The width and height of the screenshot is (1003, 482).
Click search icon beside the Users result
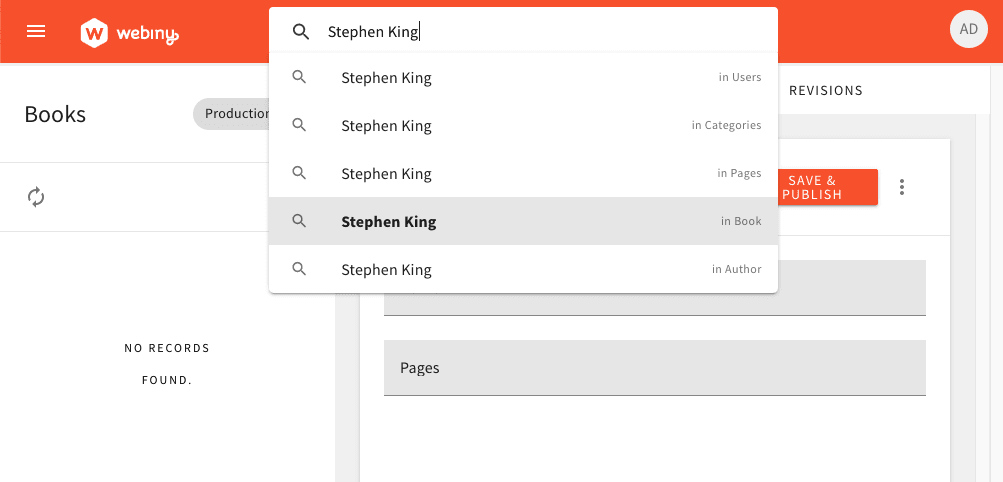click(x=299, y=77)
